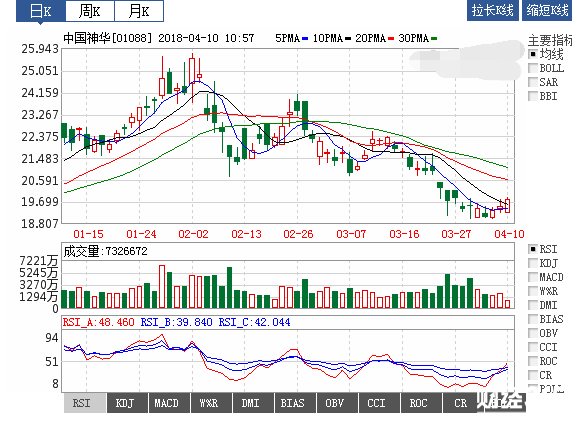Select the CCI option in side list
572x428 pixels.
pyautogui.click(x=533, y=347)
